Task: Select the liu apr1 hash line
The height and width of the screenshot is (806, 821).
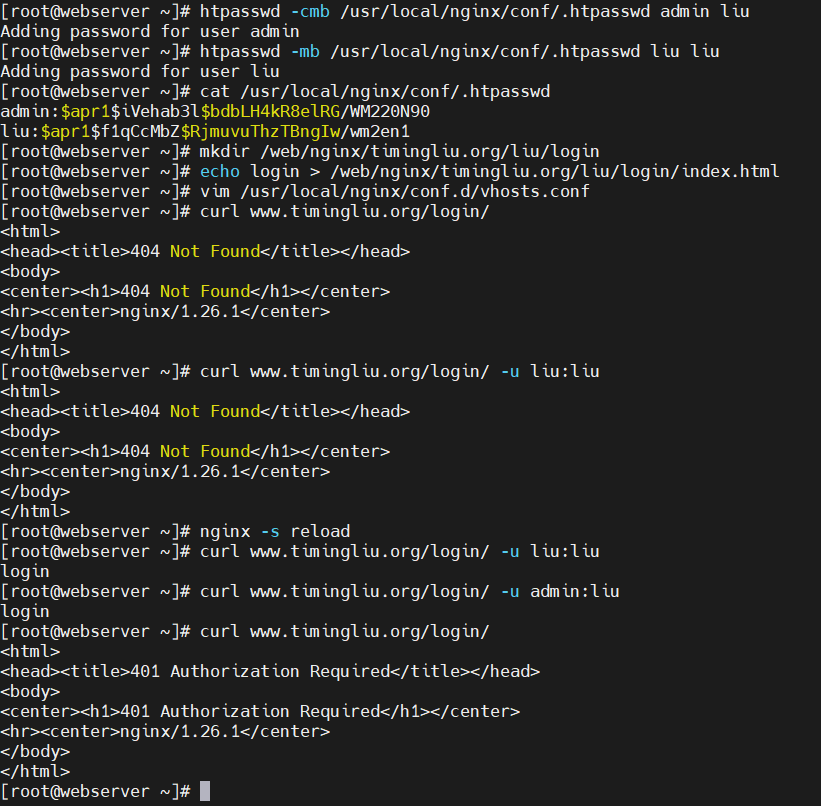Action: pos(205,131)
